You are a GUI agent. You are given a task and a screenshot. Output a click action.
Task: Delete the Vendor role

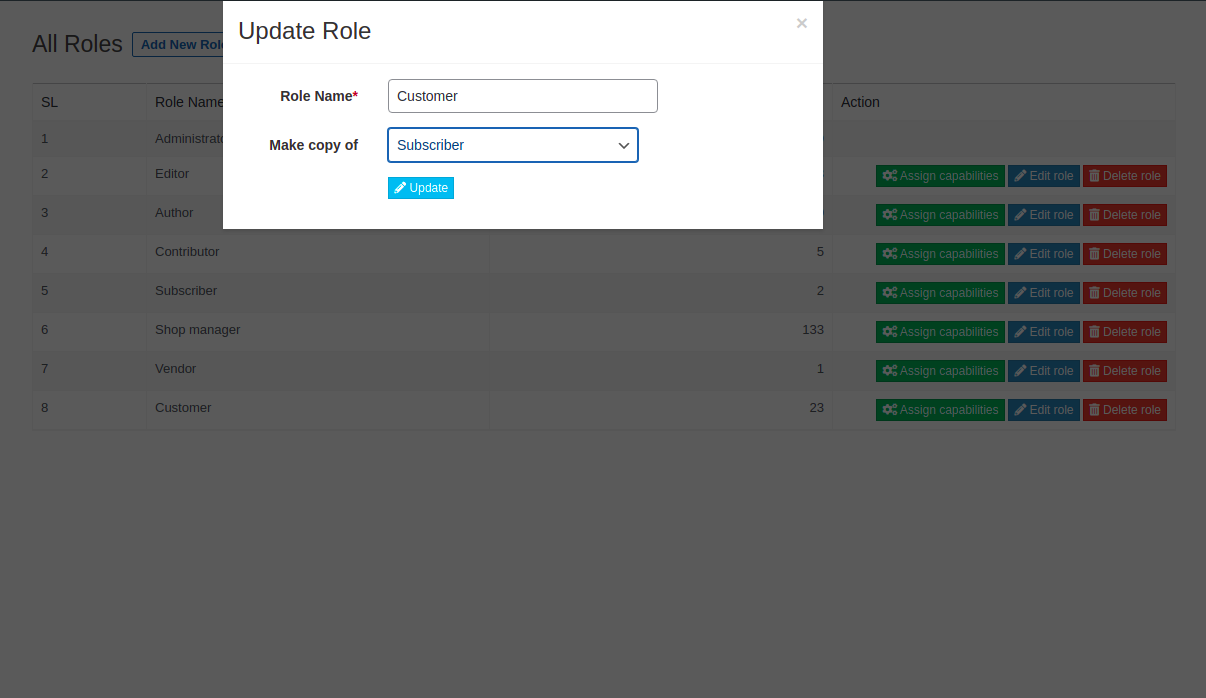1125,371
